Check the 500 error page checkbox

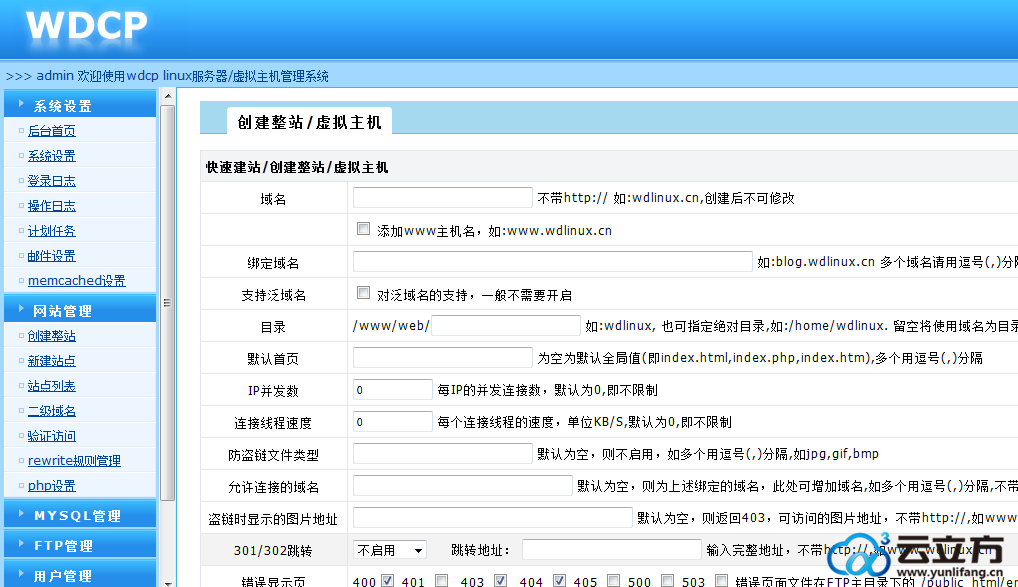coord(667,580)
